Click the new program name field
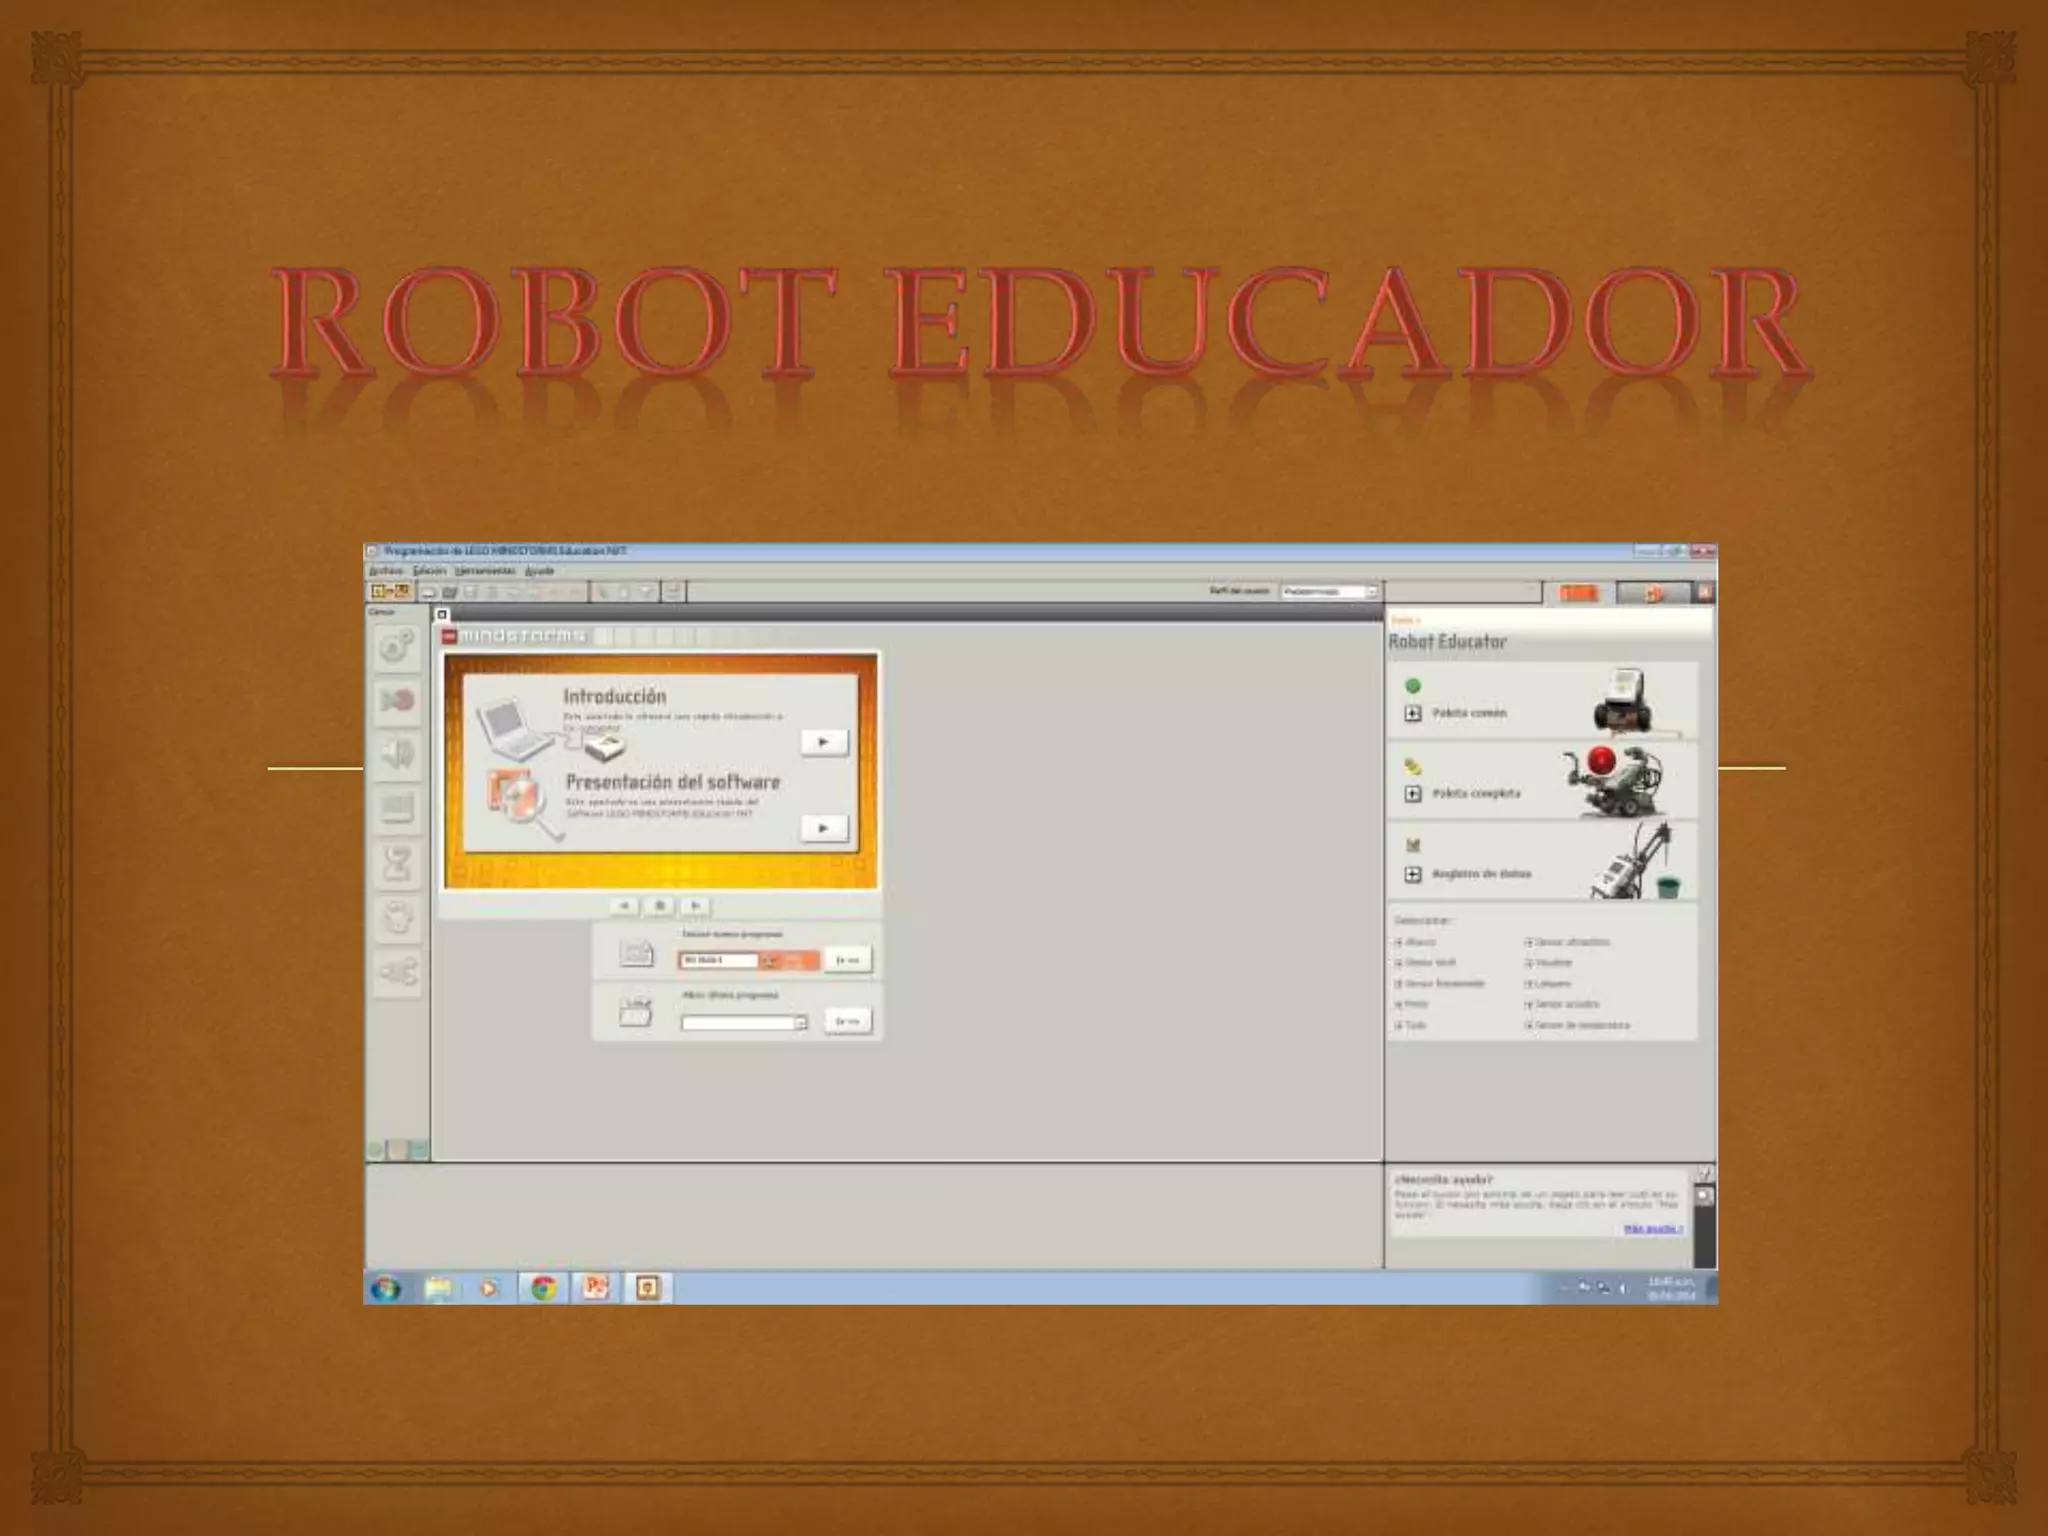Image resolution: width=2048 pixels, height=1536 pixels. pyautogui.click(x=718, y=960)
